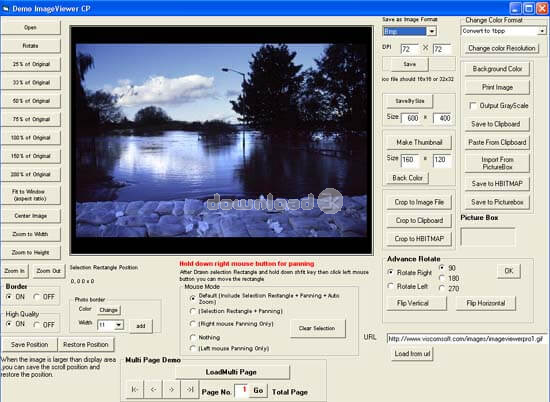Viewport: 550px width, 402px height.
Task: Enable the Output GrayScale checkbox
Action: point(473,106)
